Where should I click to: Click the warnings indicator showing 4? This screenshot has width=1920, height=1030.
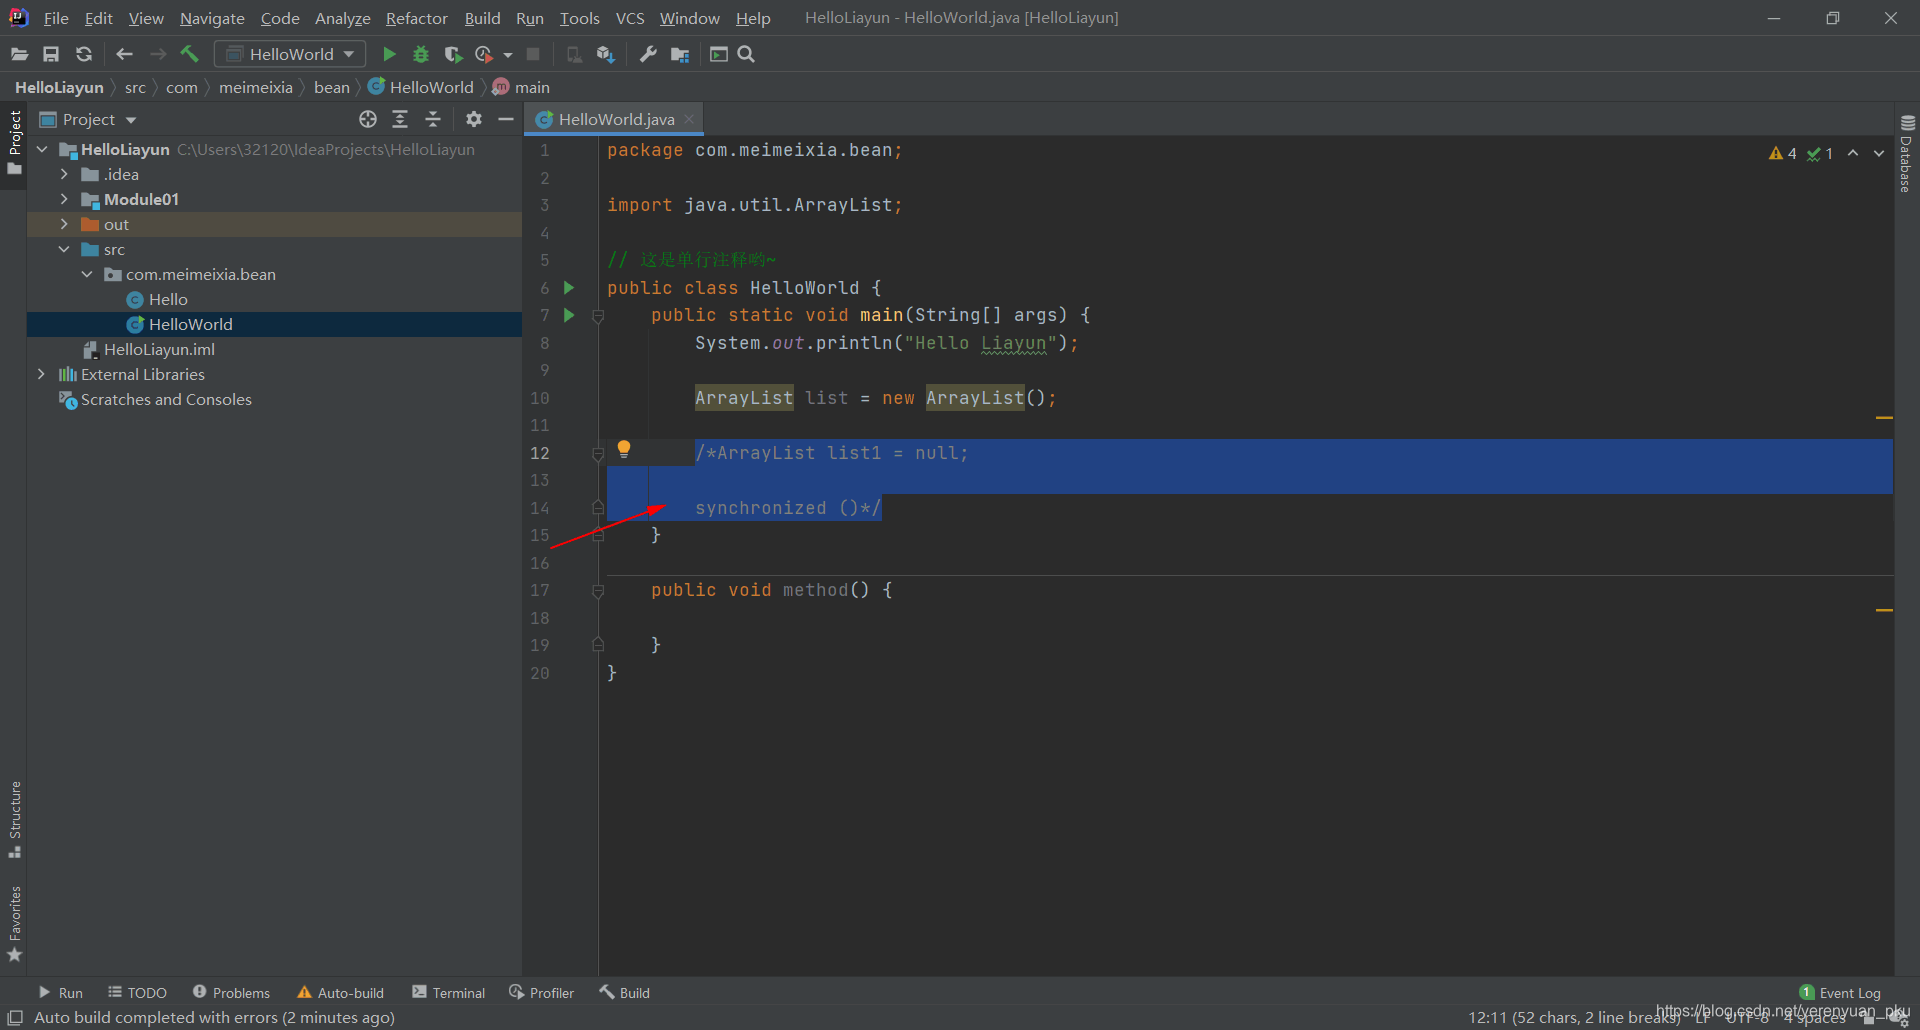[1782, 153]
